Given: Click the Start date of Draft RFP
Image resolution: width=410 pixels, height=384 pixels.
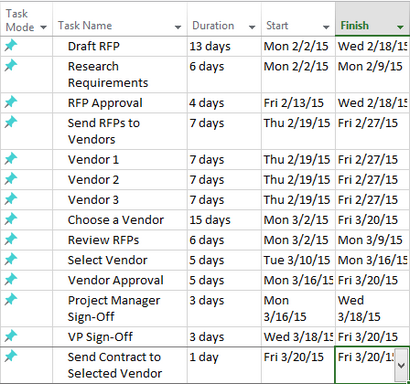Looking at the screenshot, I should tap(298, 46).
